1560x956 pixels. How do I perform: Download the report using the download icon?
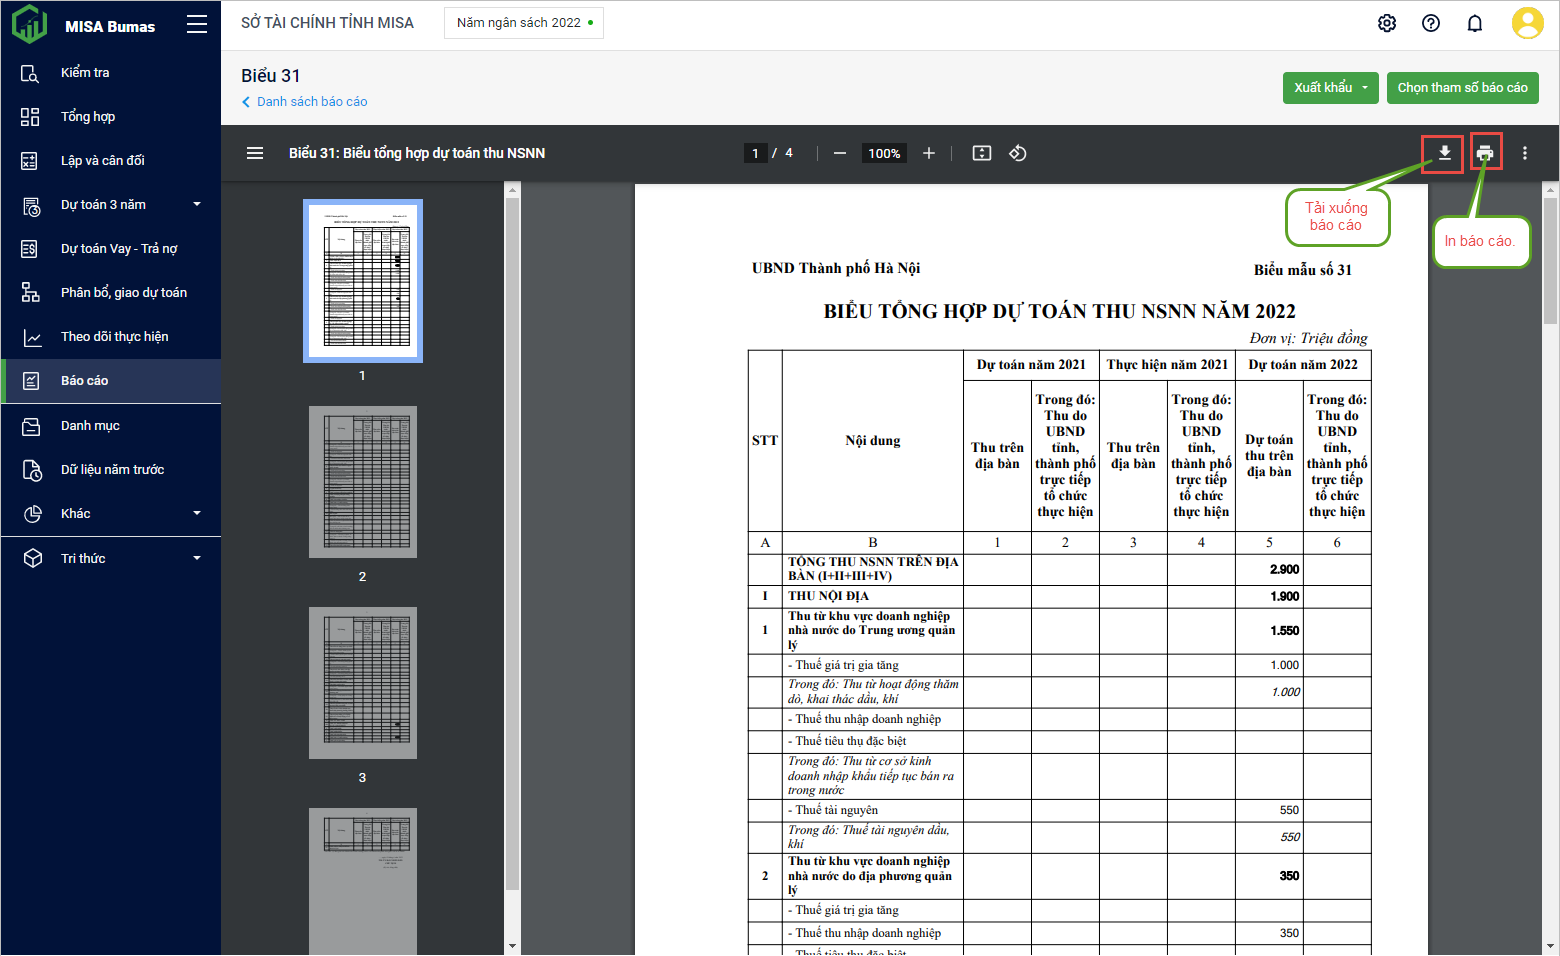point(1444,153)
